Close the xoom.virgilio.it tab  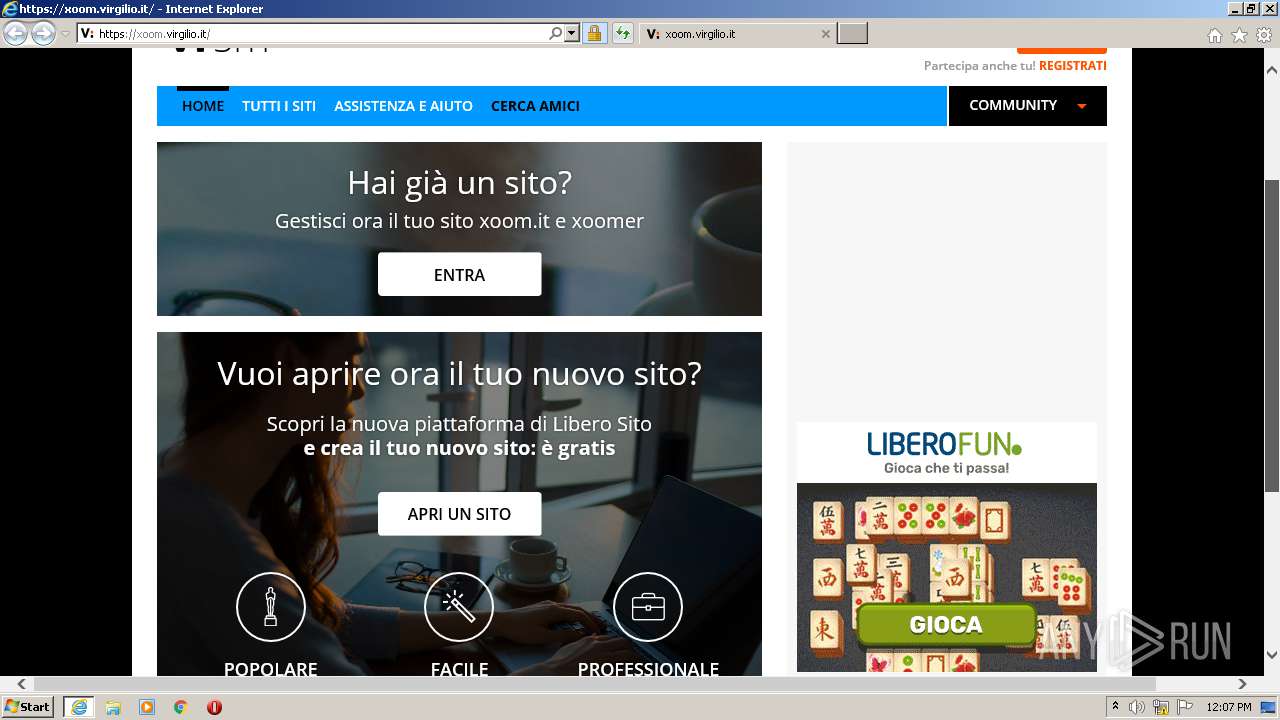(x=825, y=34)
